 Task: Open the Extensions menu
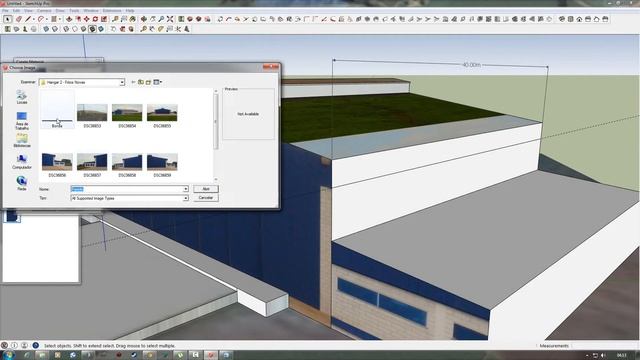pos(112,11)
